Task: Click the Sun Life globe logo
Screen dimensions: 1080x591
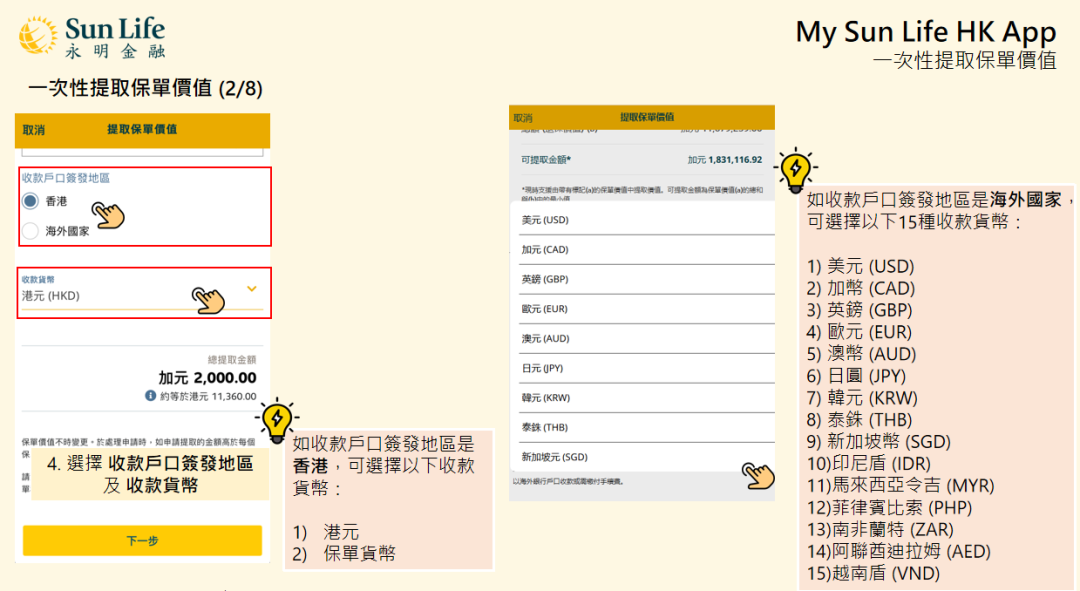Action: tap(38, 35)
